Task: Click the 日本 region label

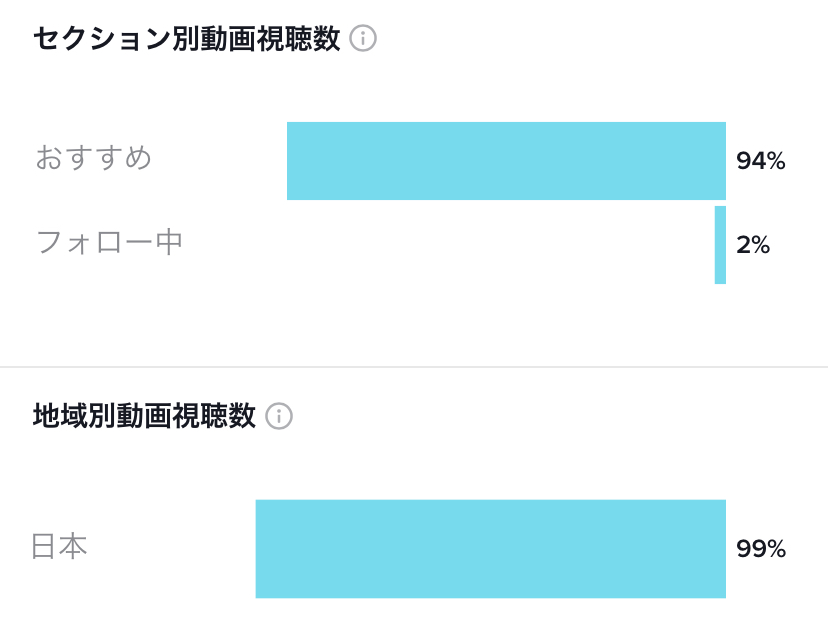Action: [60, 546]
